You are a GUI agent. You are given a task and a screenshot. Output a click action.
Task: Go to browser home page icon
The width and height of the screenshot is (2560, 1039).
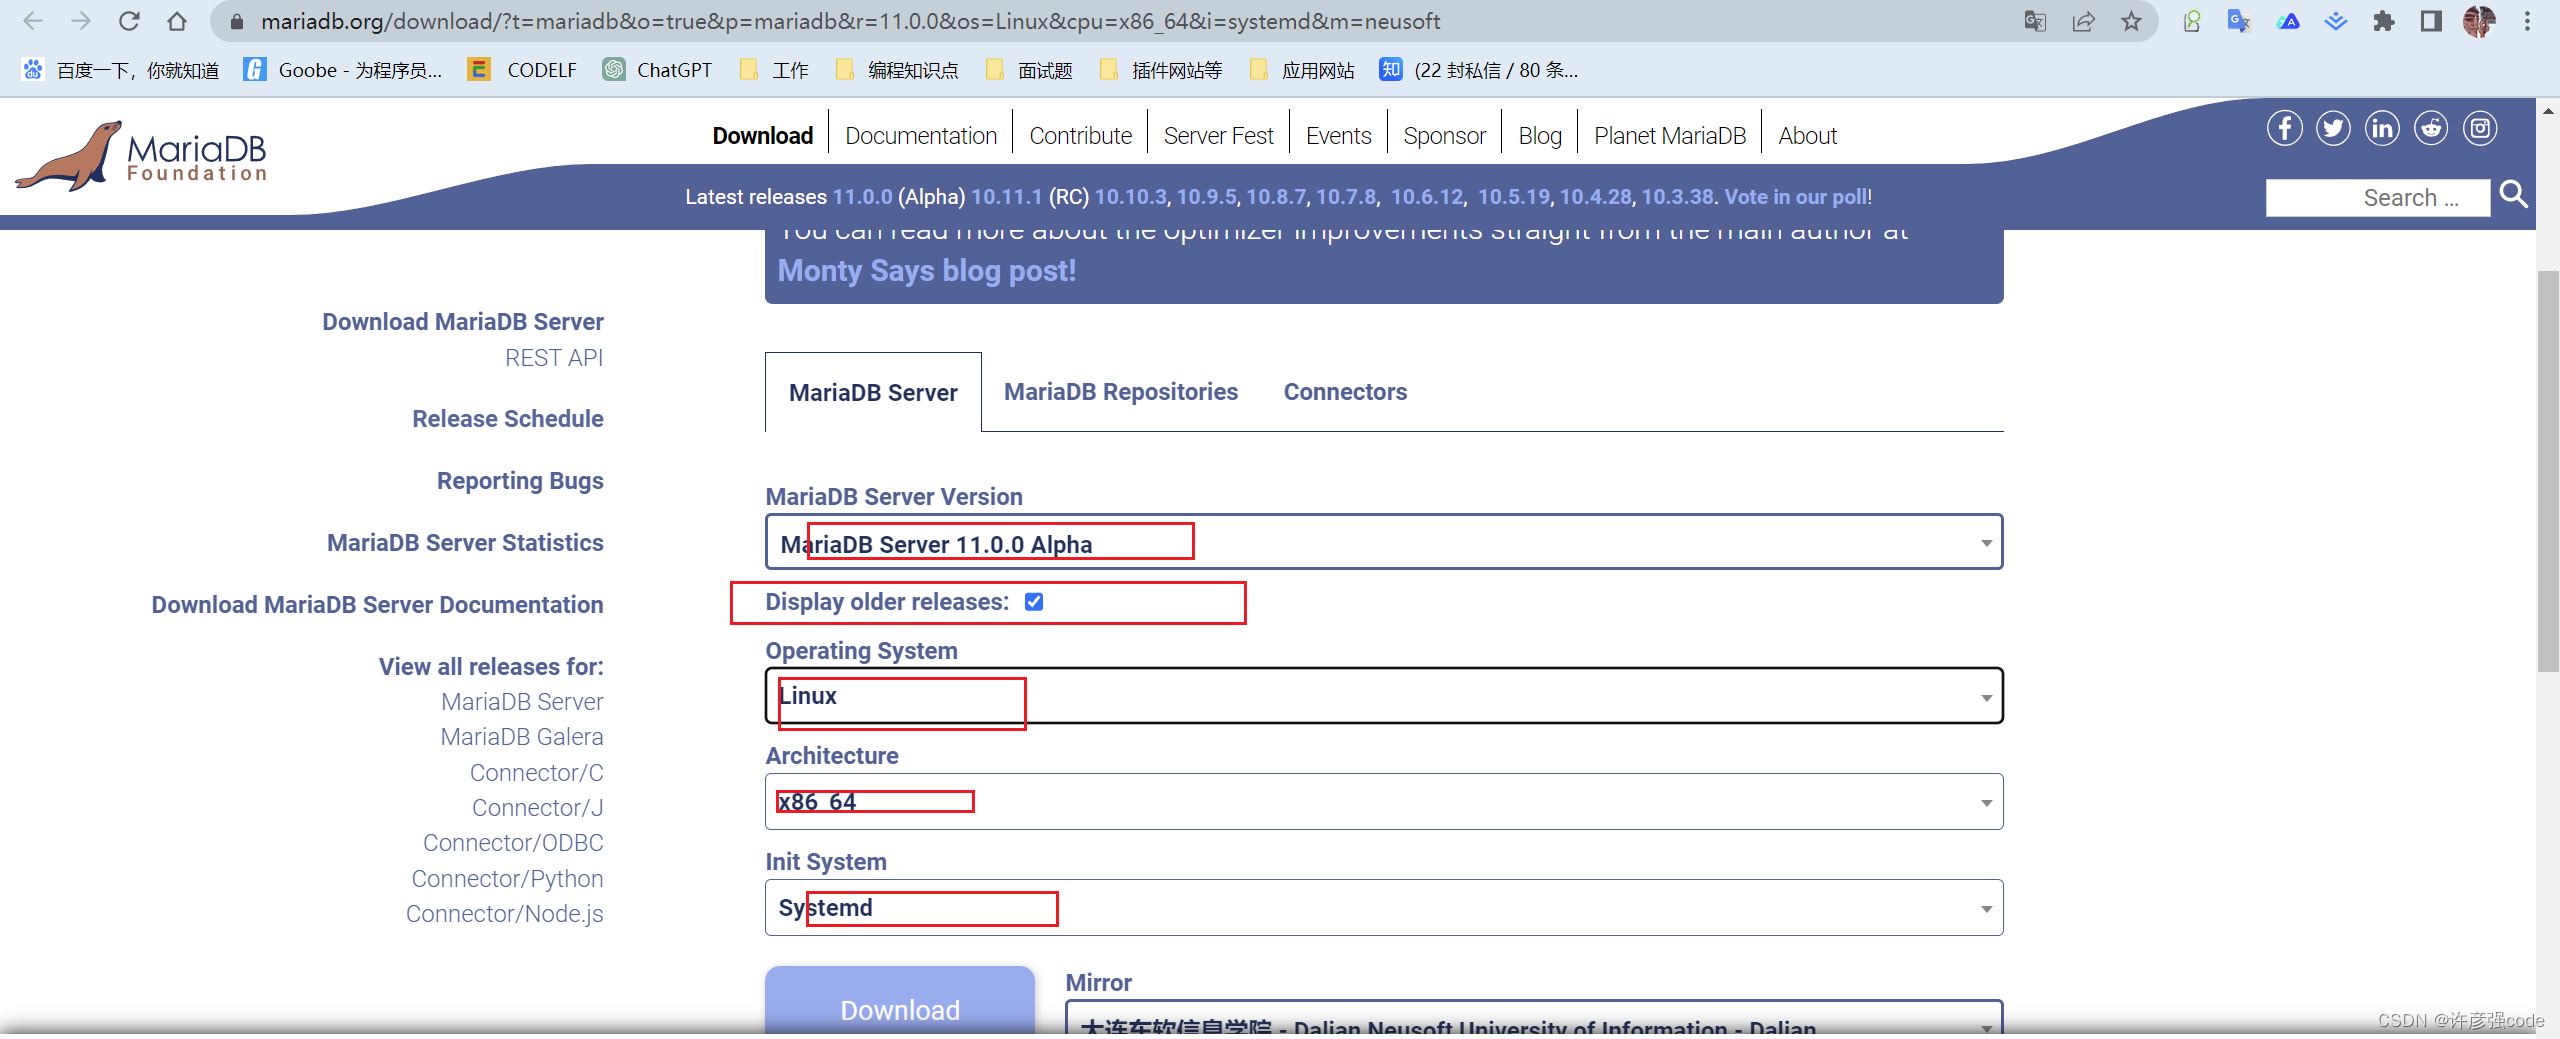pyautogui.click(x=177, y=21)
